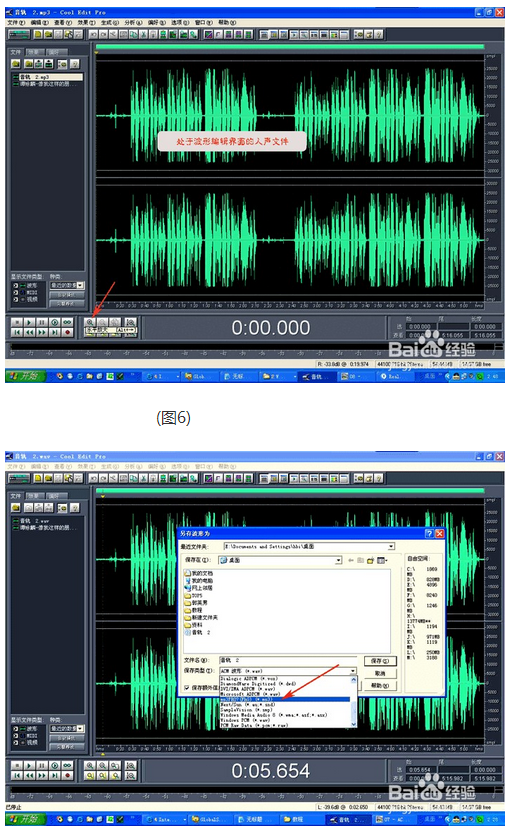Viewport: 506px width, 827px height.
Task: Click Open file toolbar icon in 2.mp3 window
Action: tap(47, 35)
